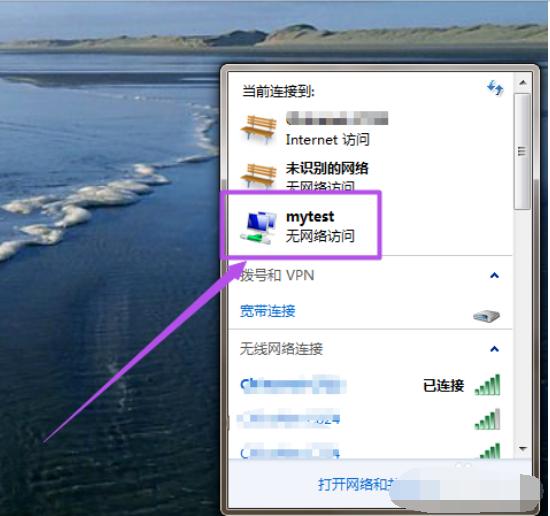Open the 宽带连接 broadband connection
550x516 pixels.
point(268,311)
